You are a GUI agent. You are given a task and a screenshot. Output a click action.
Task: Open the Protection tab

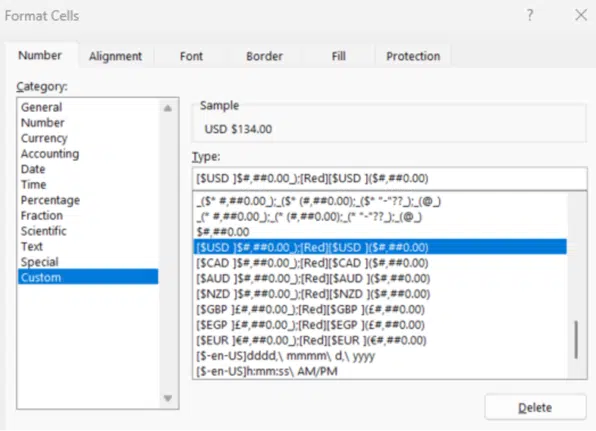(413, 56)
